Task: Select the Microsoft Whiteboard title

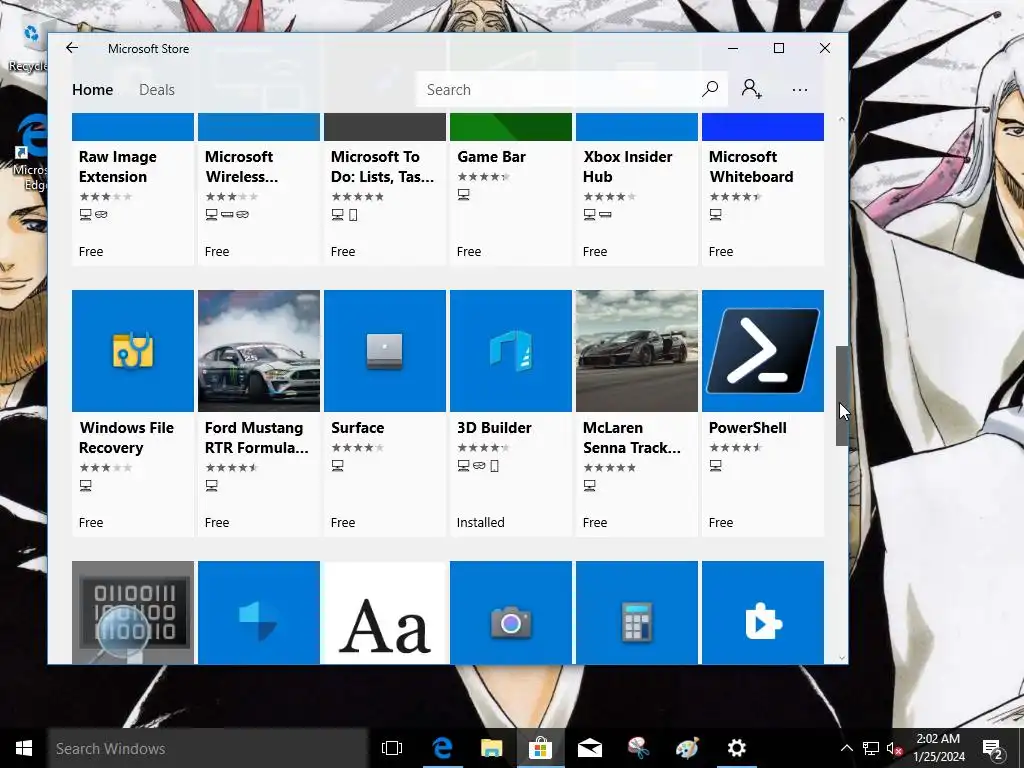Action: point(751,167)
